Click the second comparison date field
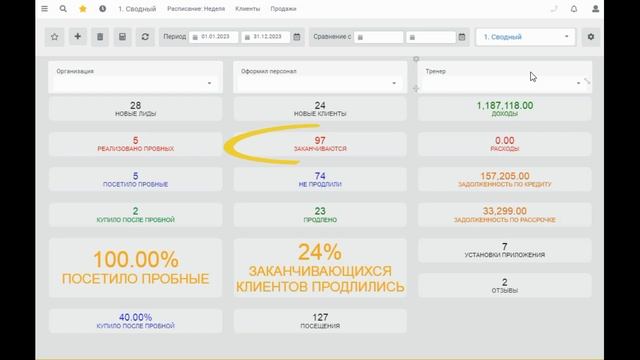Viewport: 640px width, 360px height. click(431, 37)
